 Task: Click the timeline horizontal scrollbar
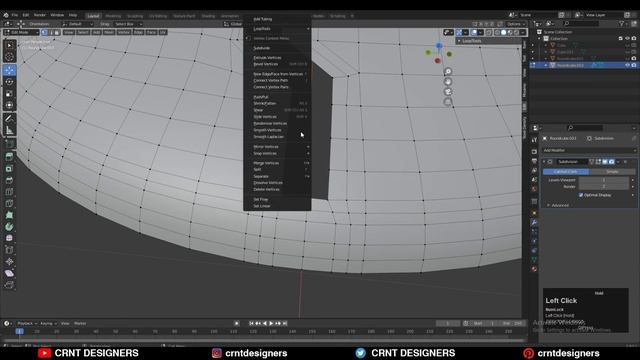click(264, 340)
